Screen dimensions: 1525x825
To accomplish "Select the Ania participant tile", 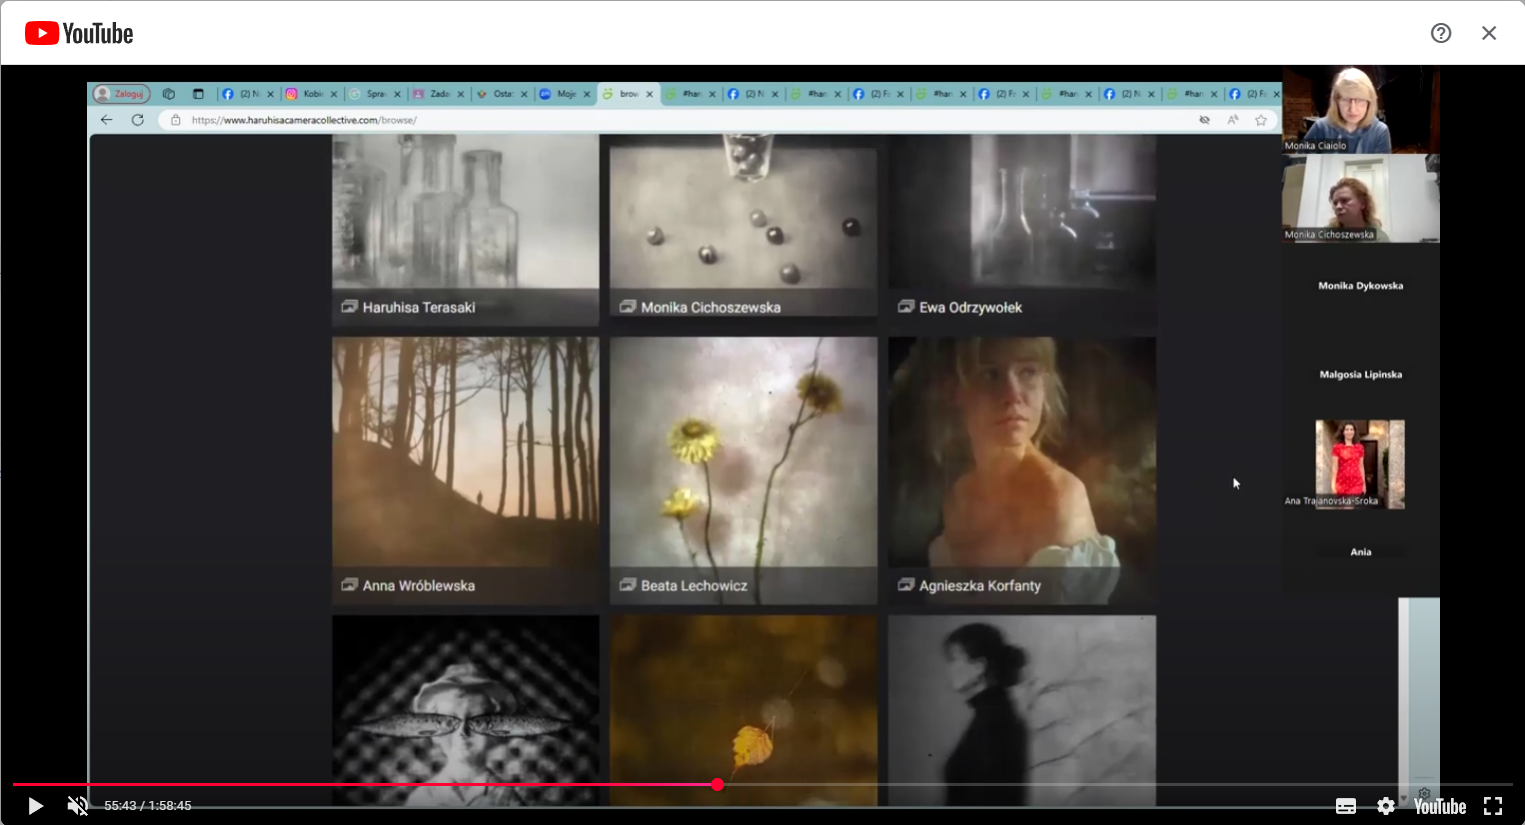I will 1361,552.
